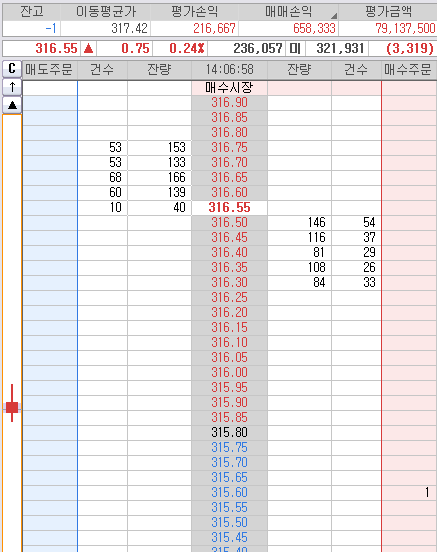Click bid quantity 146 at 316.50
The width and height of the screenshot is (437, 552).
[317, 222]
